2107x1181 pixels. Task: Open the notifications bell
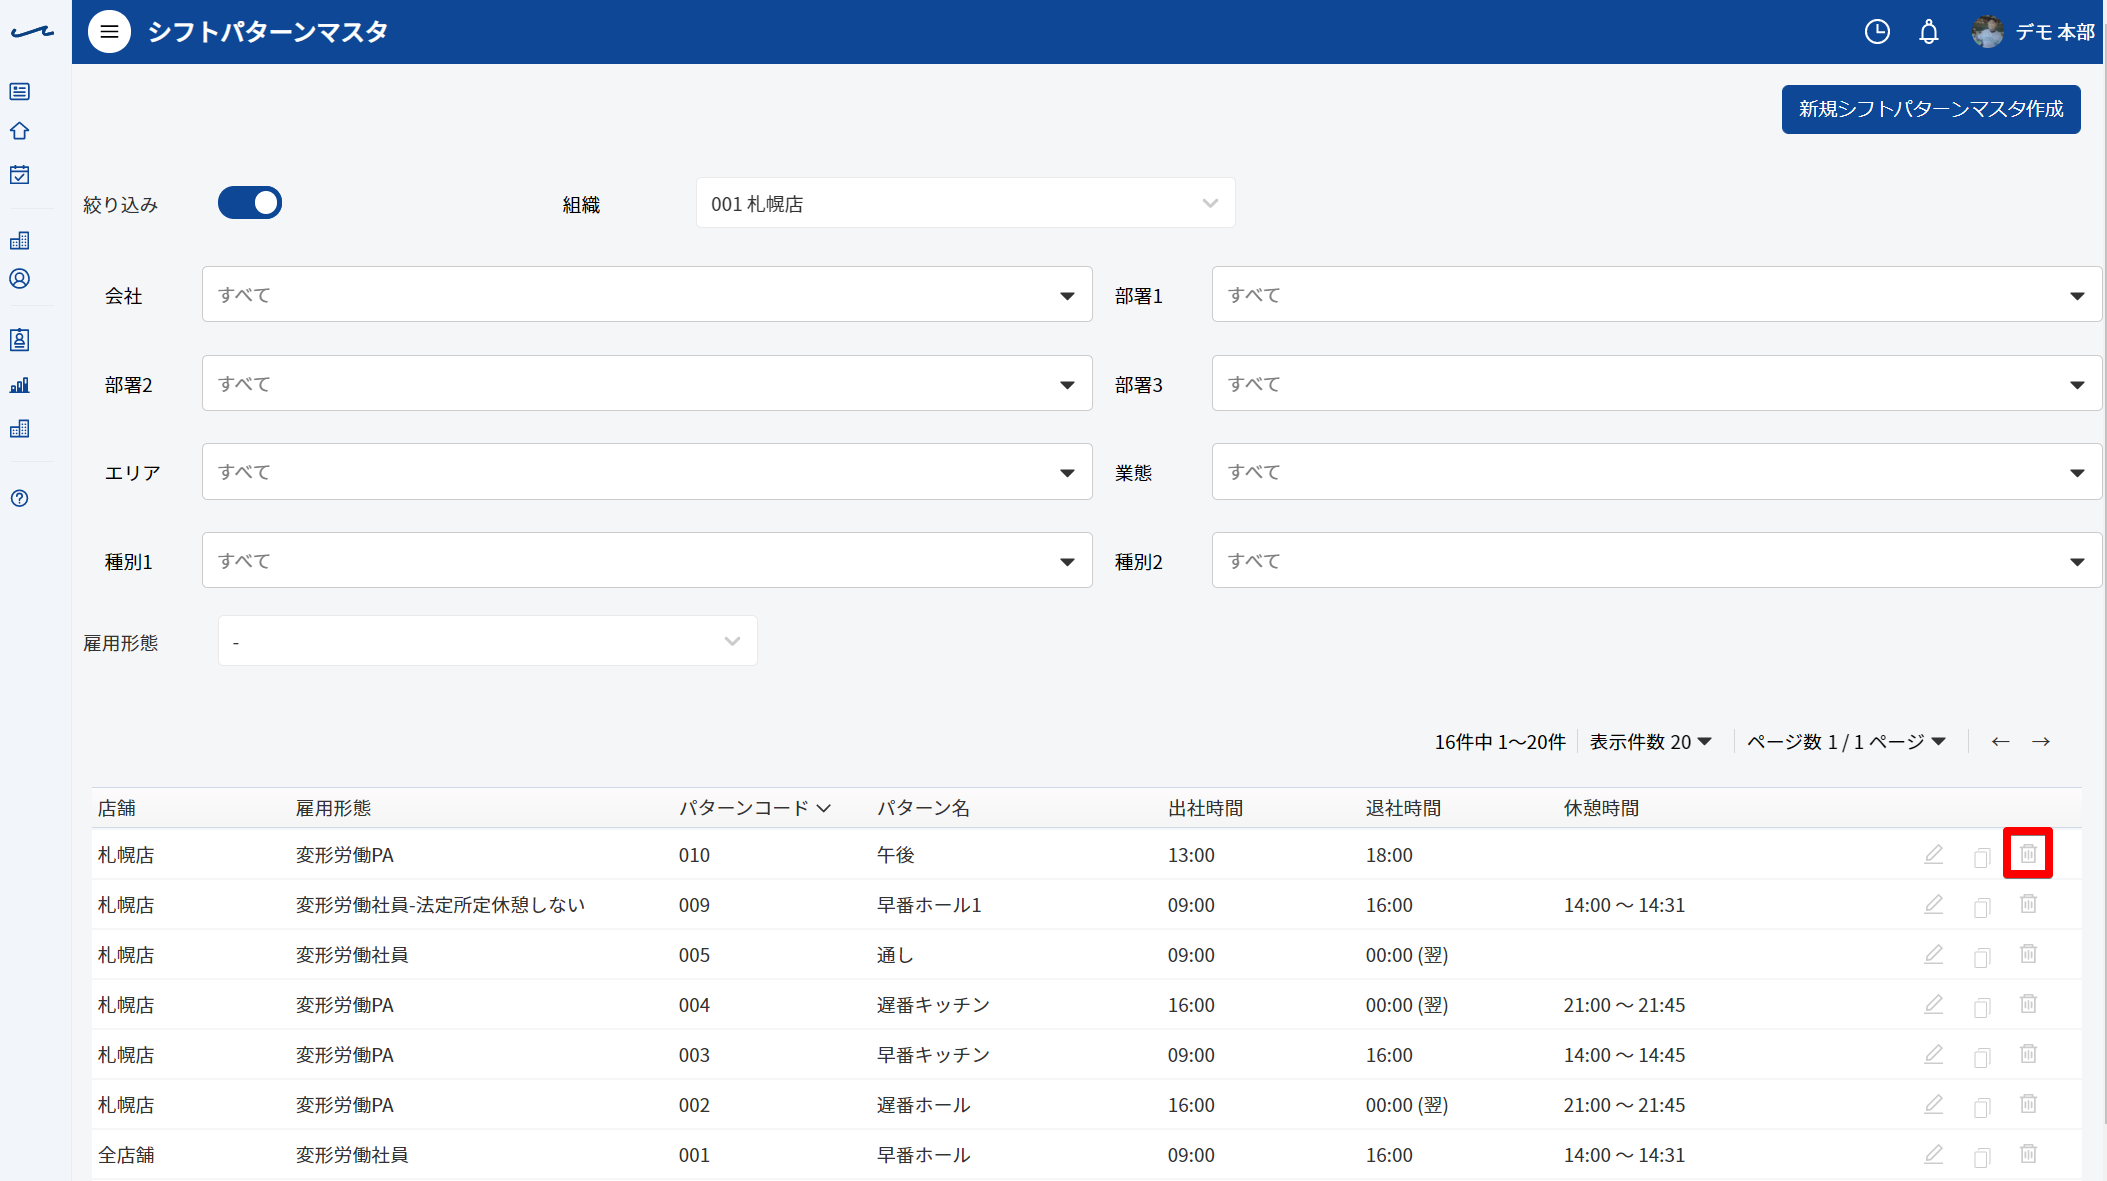tap(1929, 32)
